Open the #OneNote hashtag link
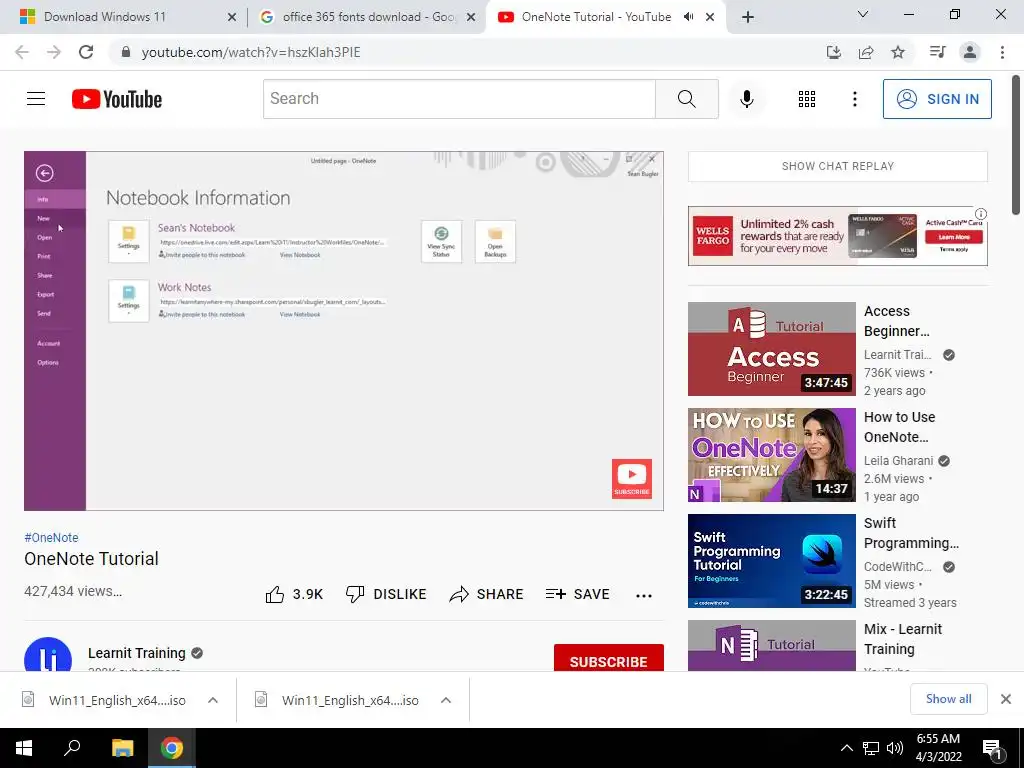Viewport: 1024px width, 768px height. [x=51, y=537]
